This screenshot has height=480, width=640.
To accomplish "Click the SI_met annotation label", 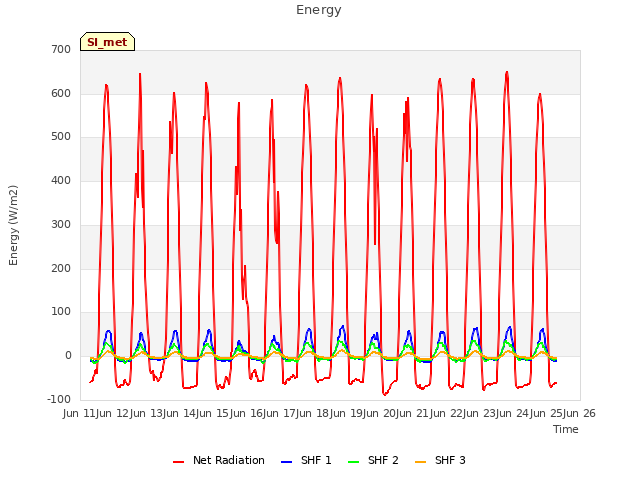I will point(107,42).
